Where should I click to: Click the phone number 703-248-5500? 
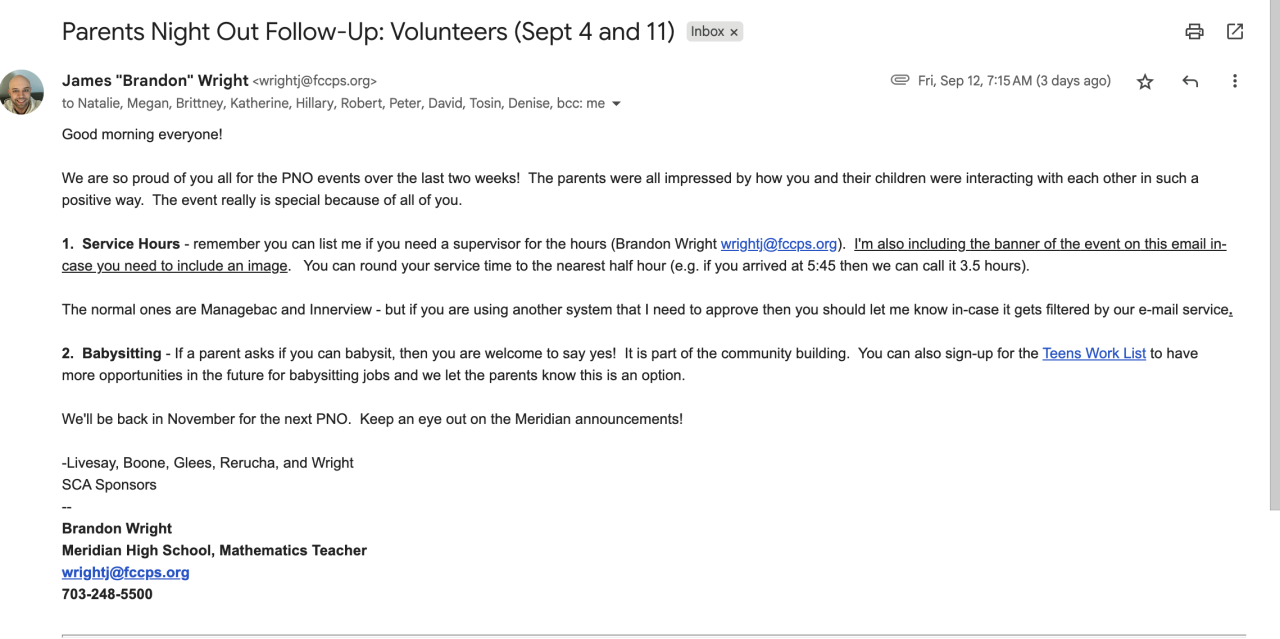tap(107, 594)
